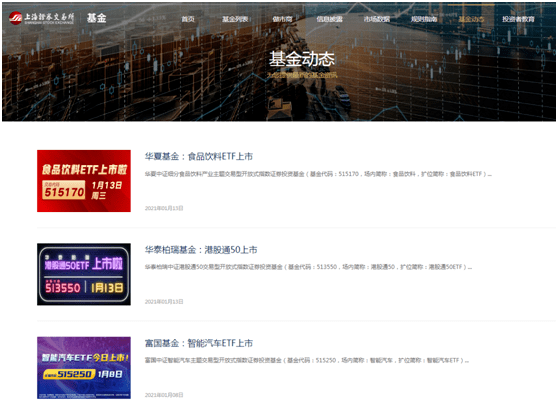The height and width of the screenshot is (416, 558).
Task: Go to 做市商 in the navigation
Action: click(282, 19)
